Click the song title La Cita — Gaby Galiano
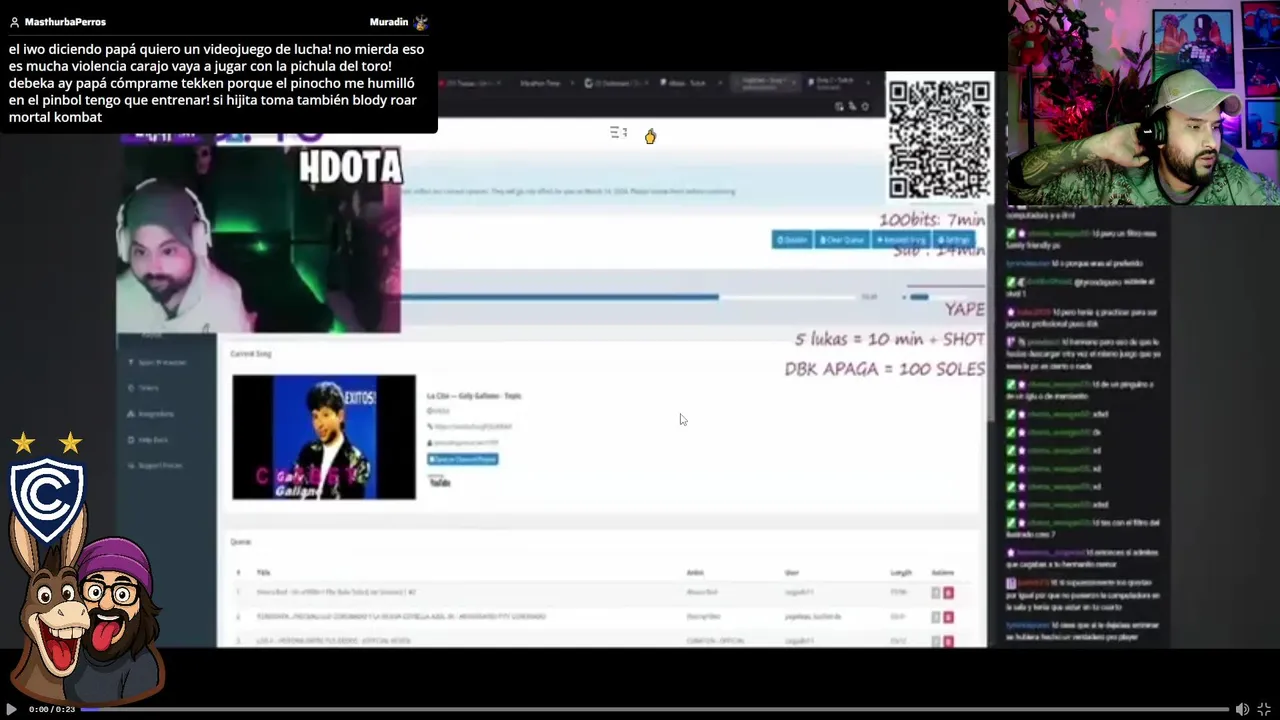The image size is (1280, 720). point(474,396)
